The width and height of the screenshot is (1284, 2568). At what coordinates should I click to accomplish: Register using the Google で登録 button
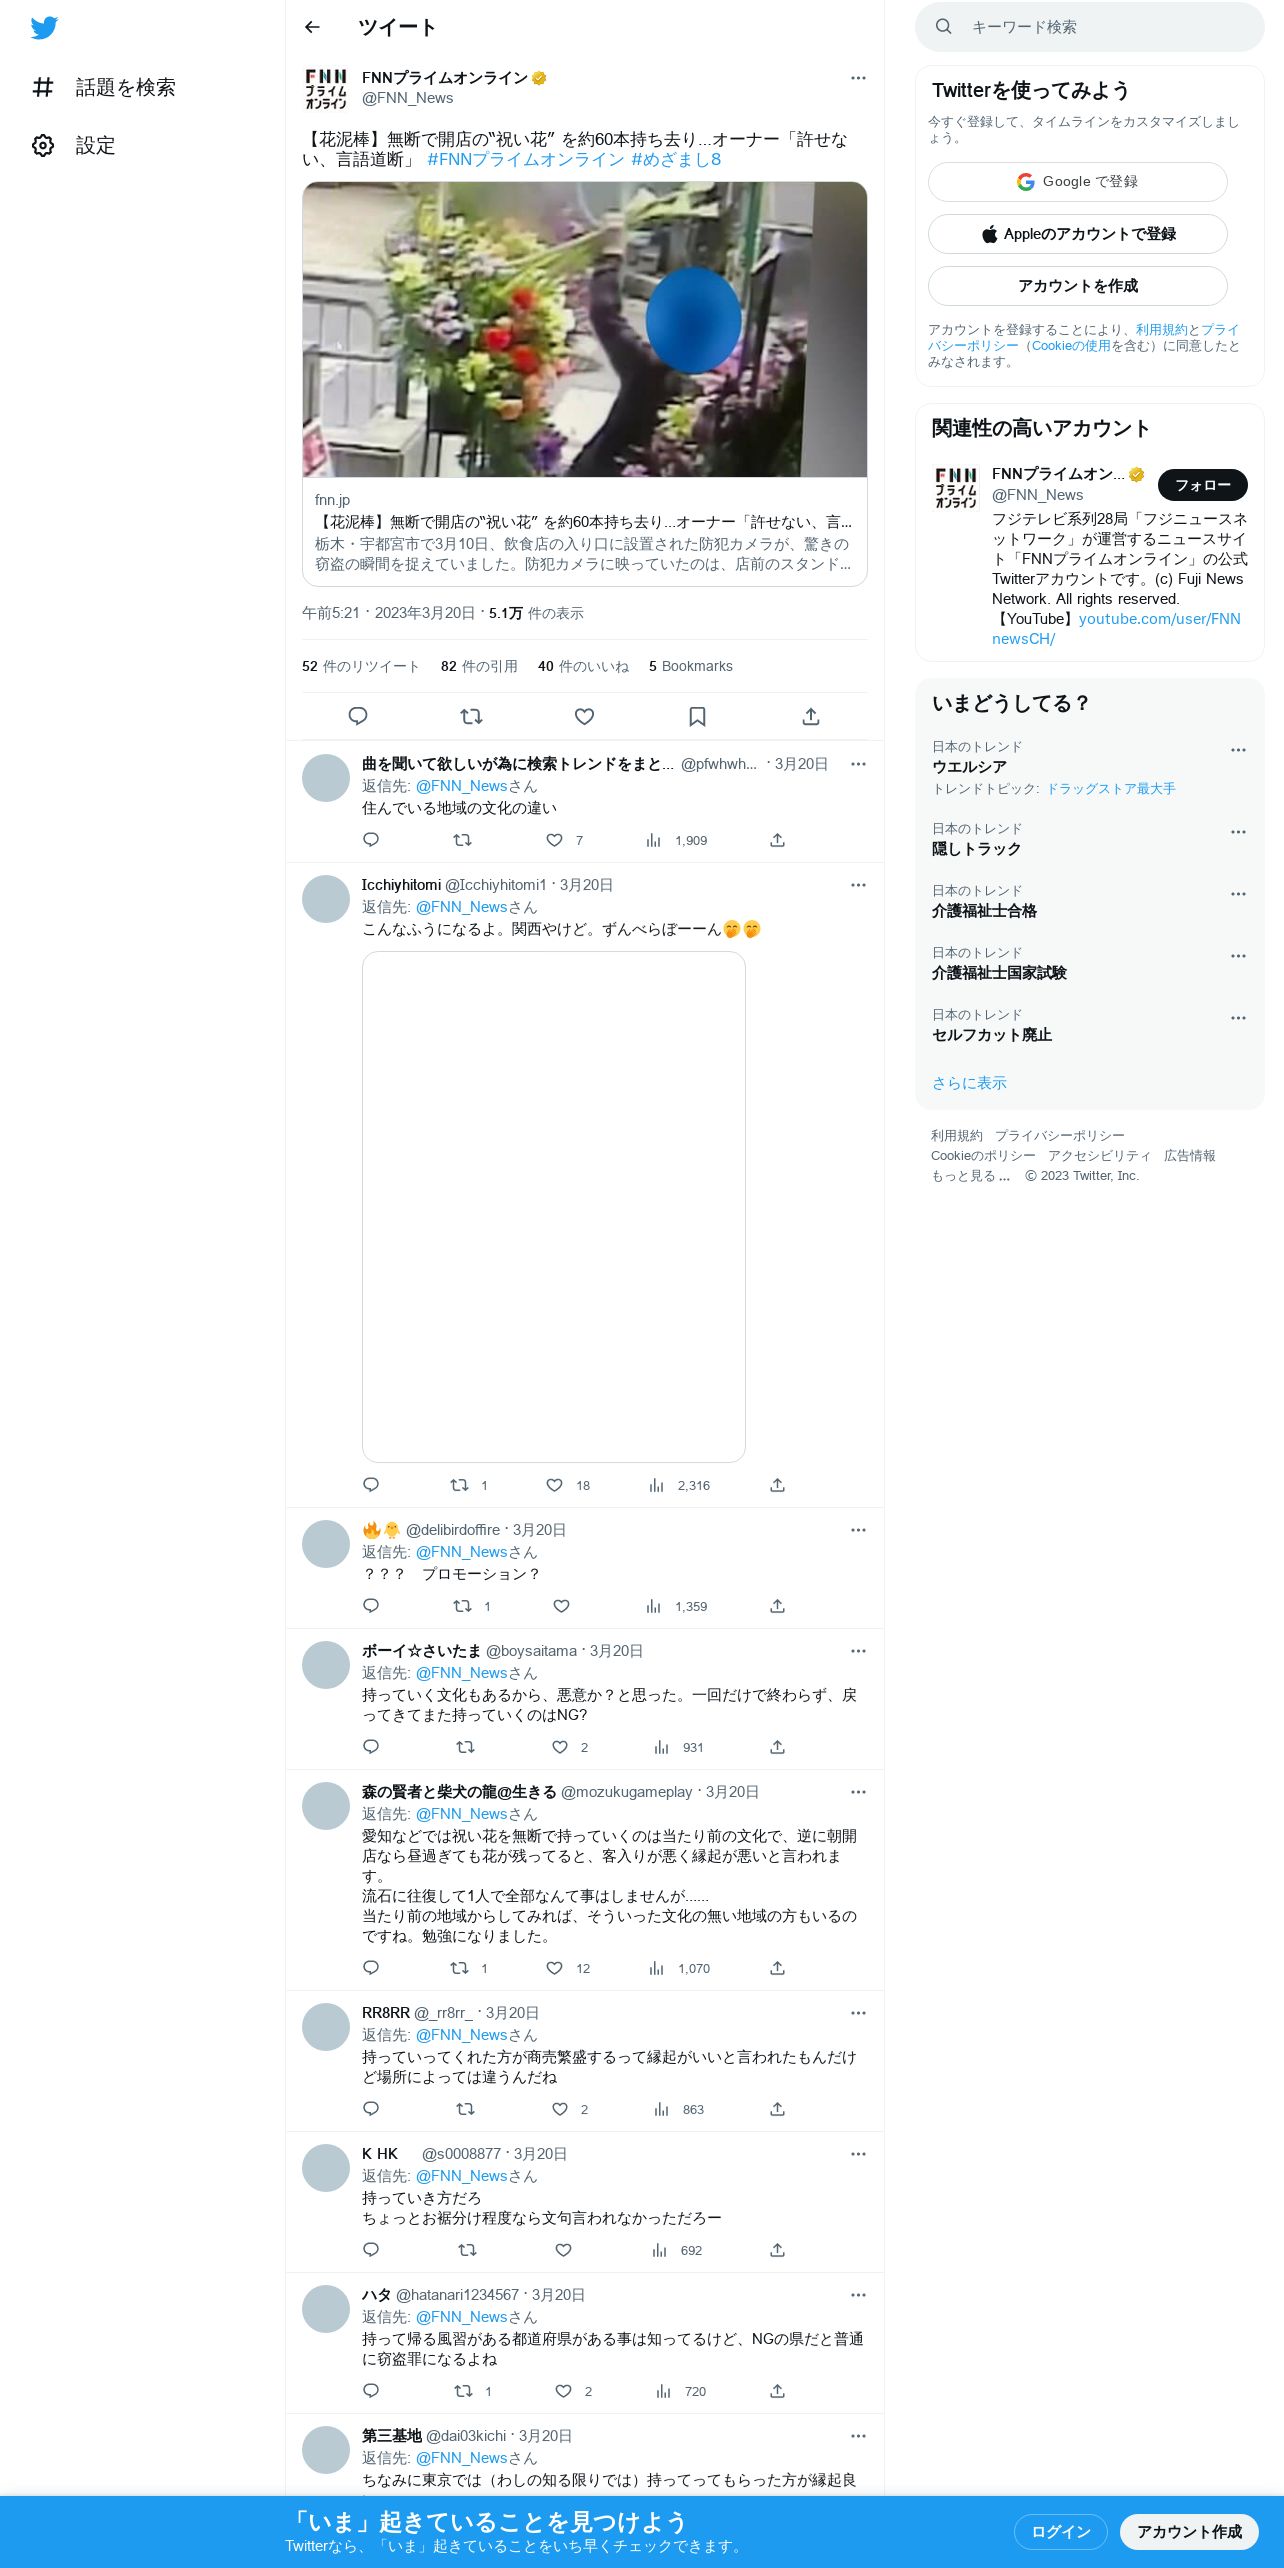(x=1078, y=182)
